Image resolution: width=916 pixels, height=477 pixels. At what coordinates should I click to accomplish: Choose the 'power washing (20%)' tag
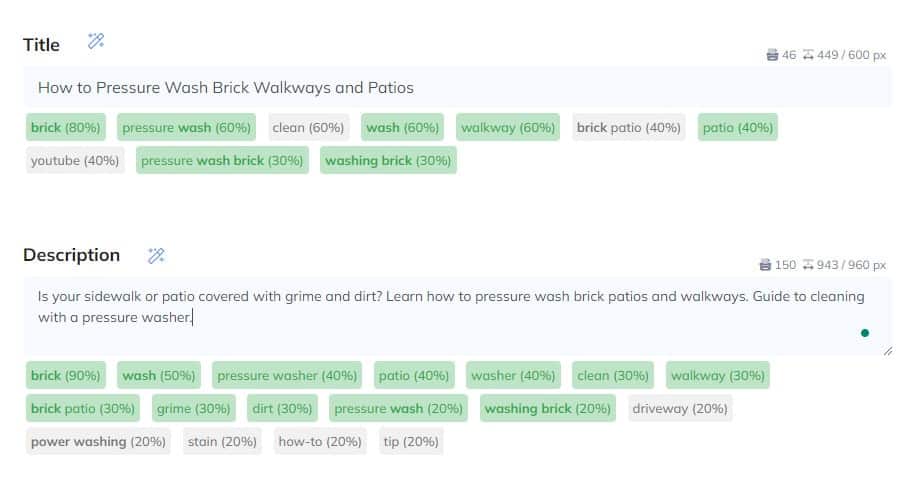(98, 441)
